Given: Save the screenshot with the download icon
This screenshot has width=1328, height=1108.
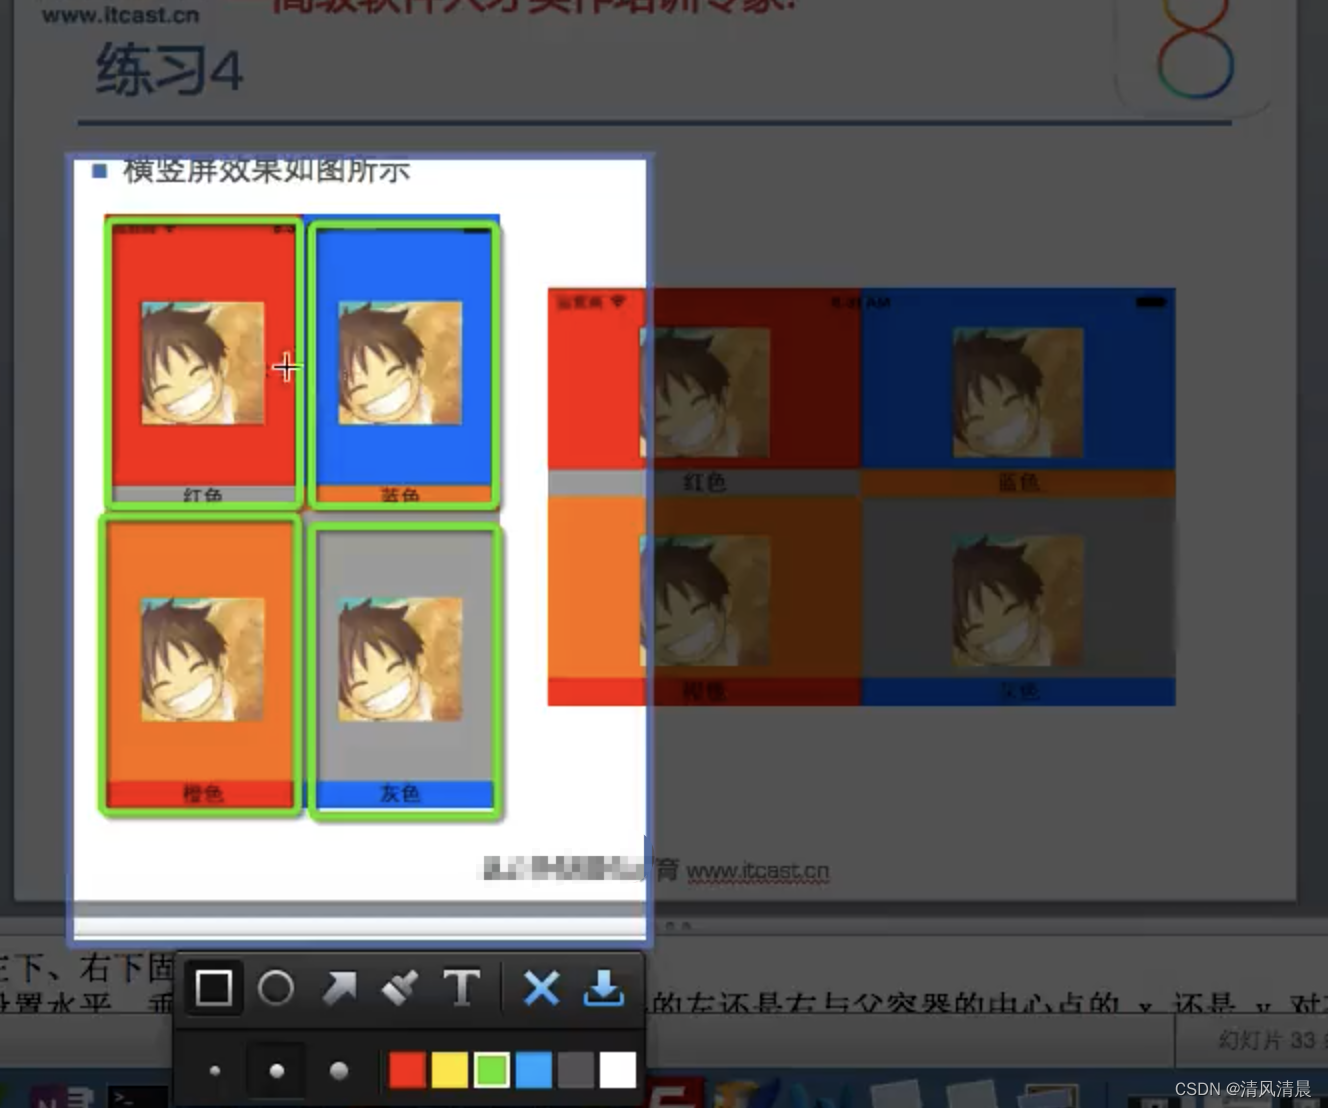Looking at the screenshot, I should (x=603, y=988).
